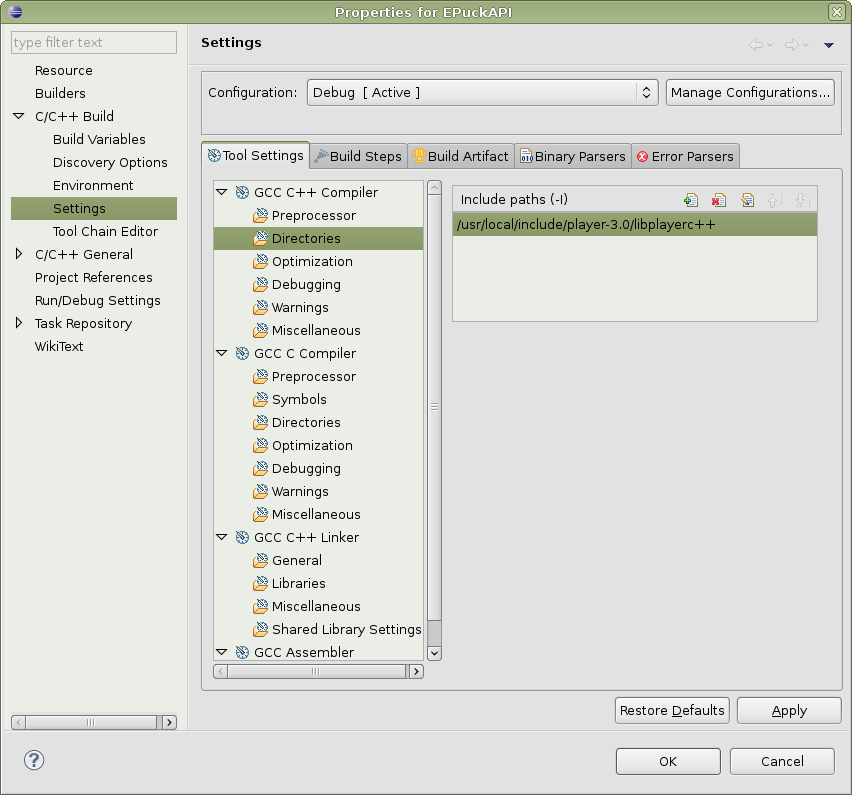This screenshot has width=852, height=795.
Task: Select Discovery Options in left tree
Action: pos(110,162)
